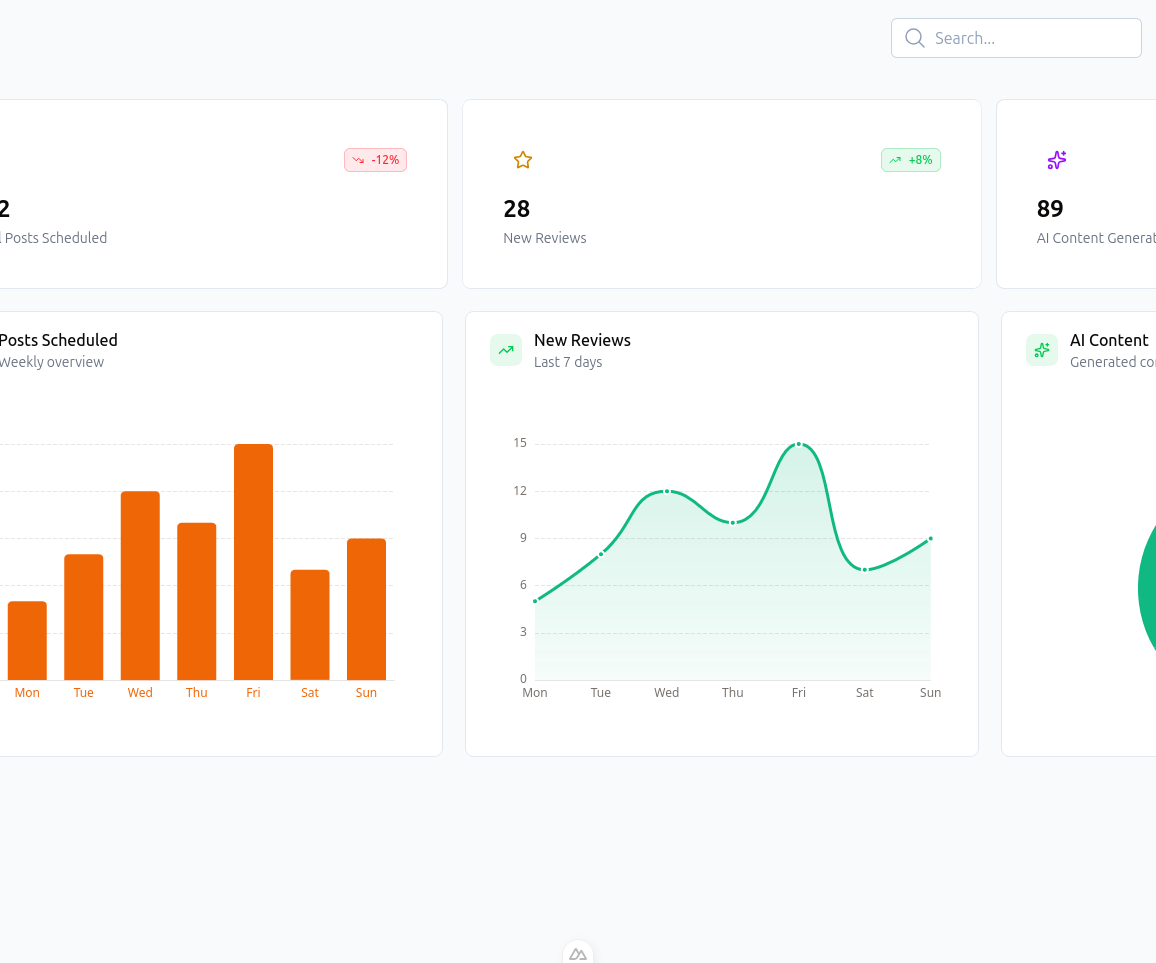Click the 'Last 7 days' subtitle
Screen dimensions: 1156x963
tap(568, 362)
